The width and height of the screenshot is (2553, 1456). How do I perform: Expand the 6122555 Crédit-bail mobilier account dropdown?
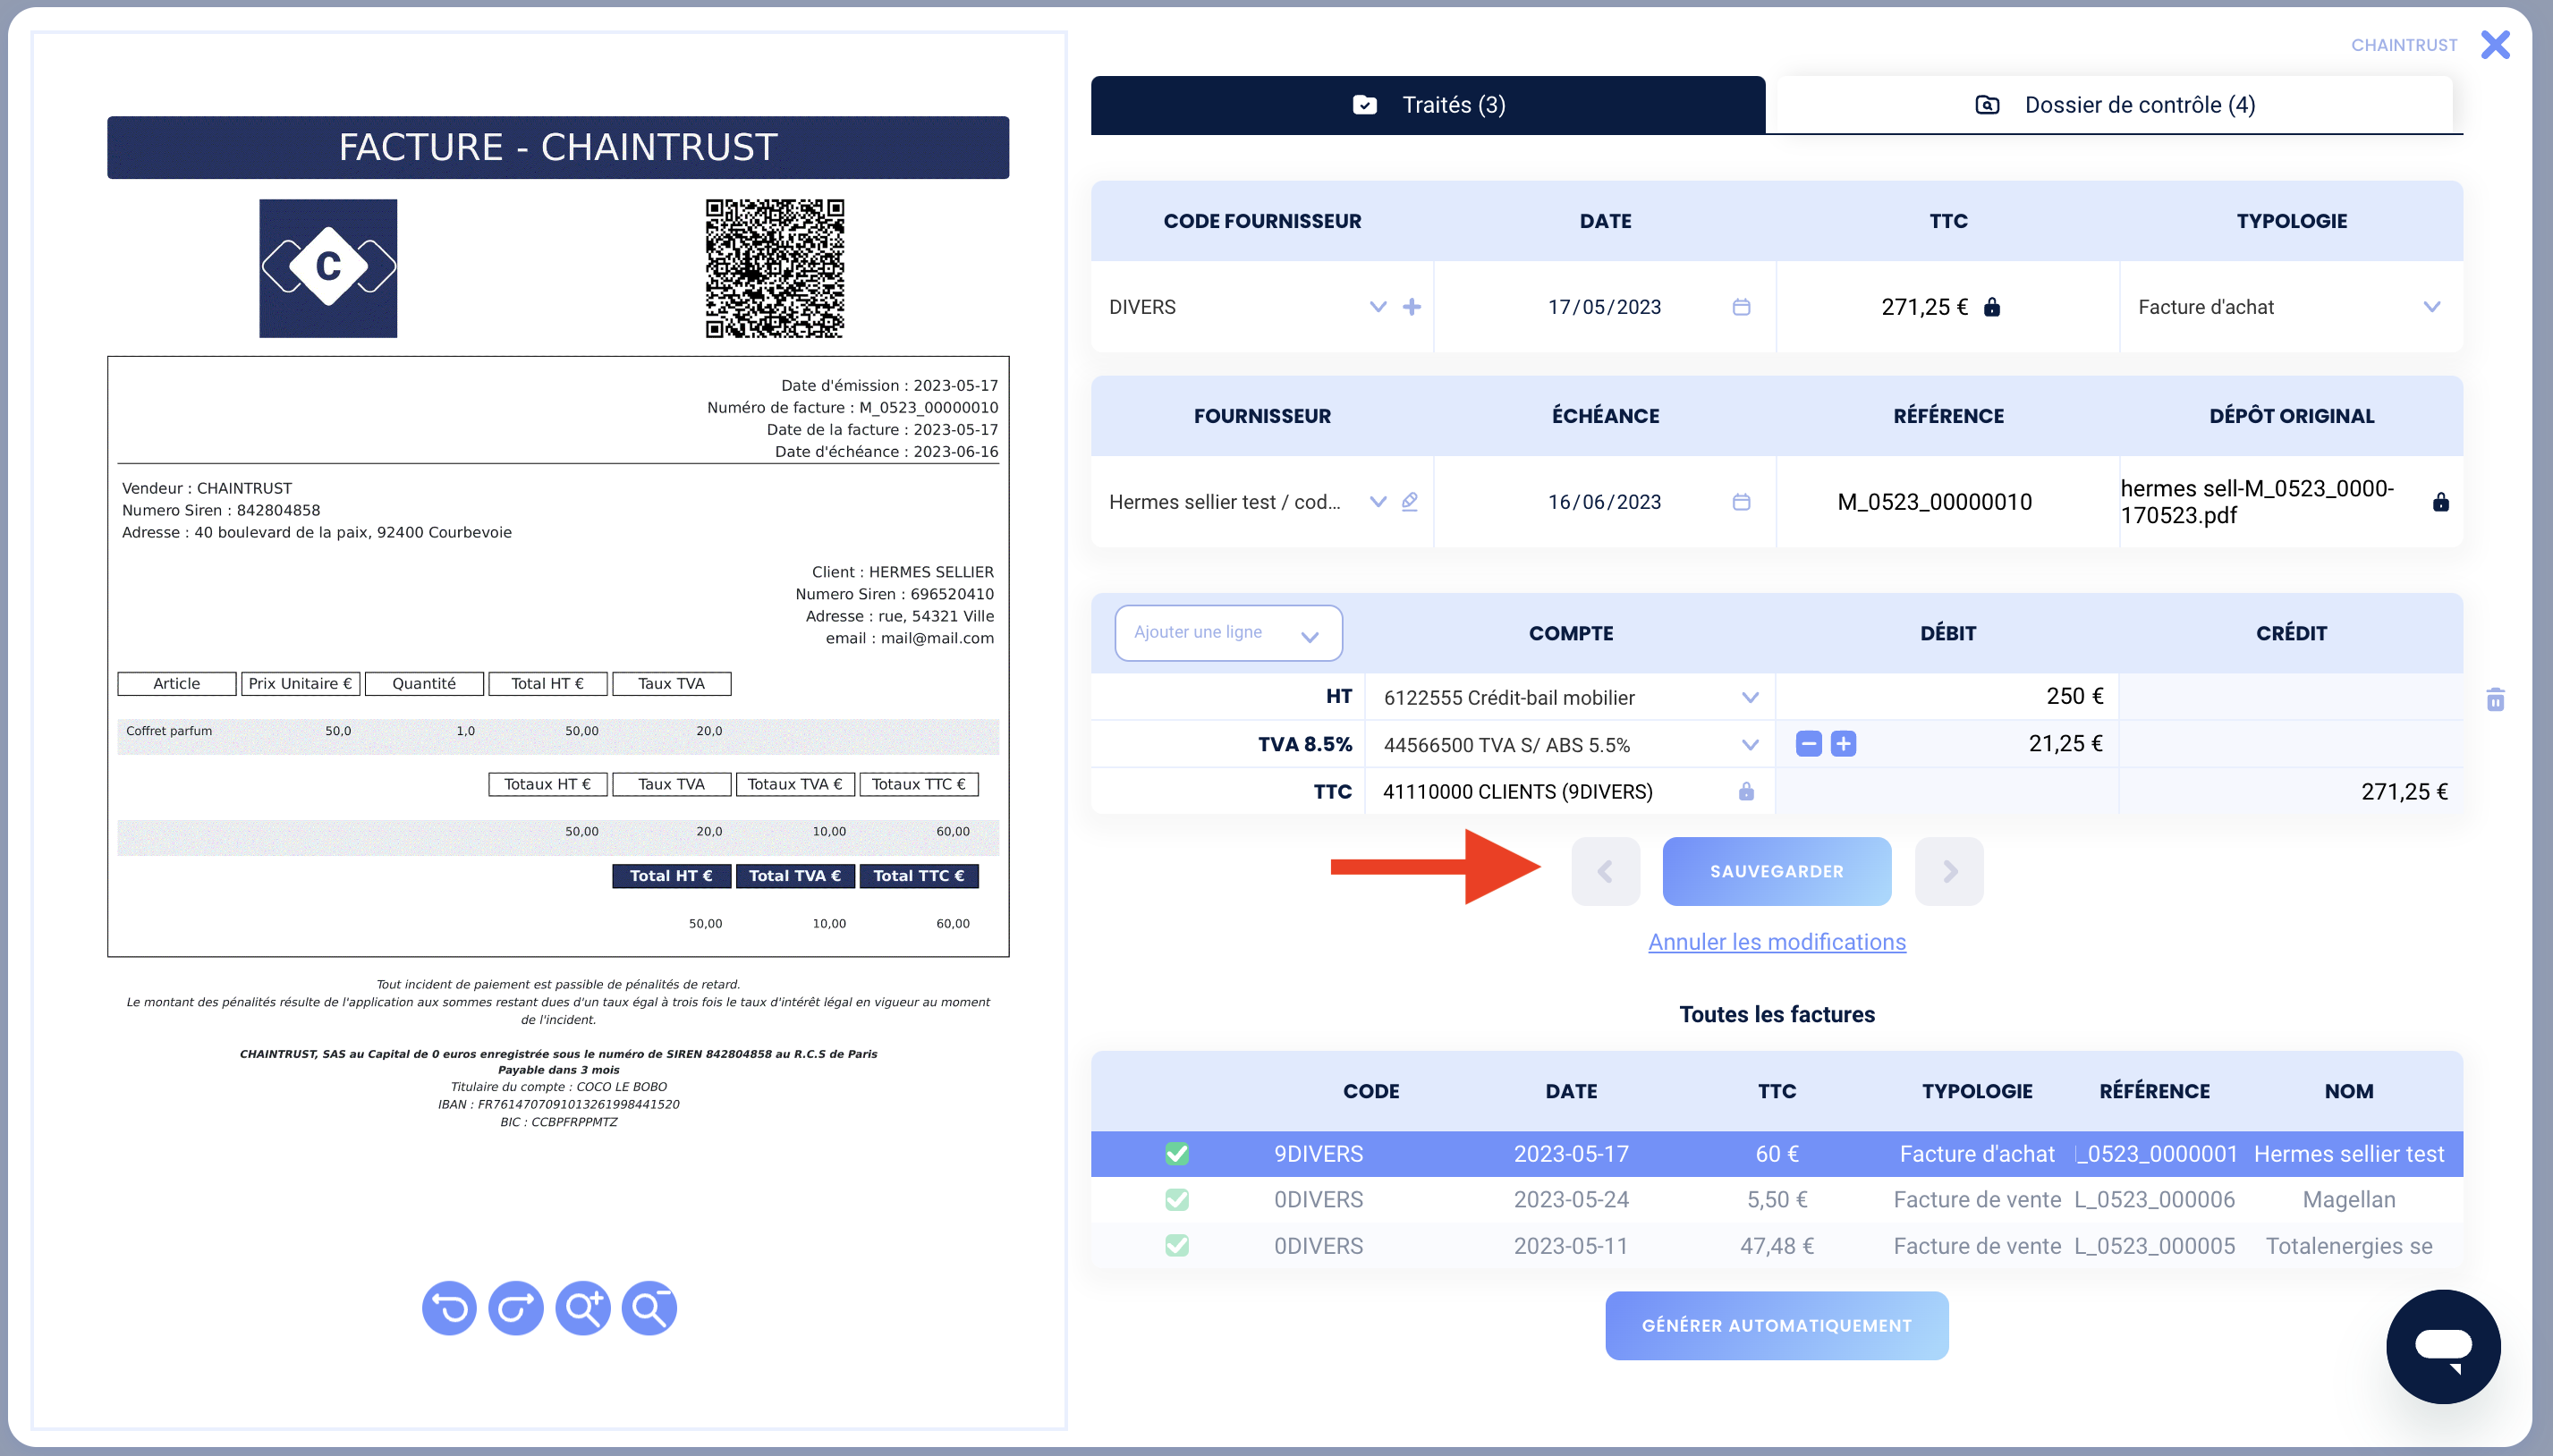pyautogui.click(x=1749, y=698)
